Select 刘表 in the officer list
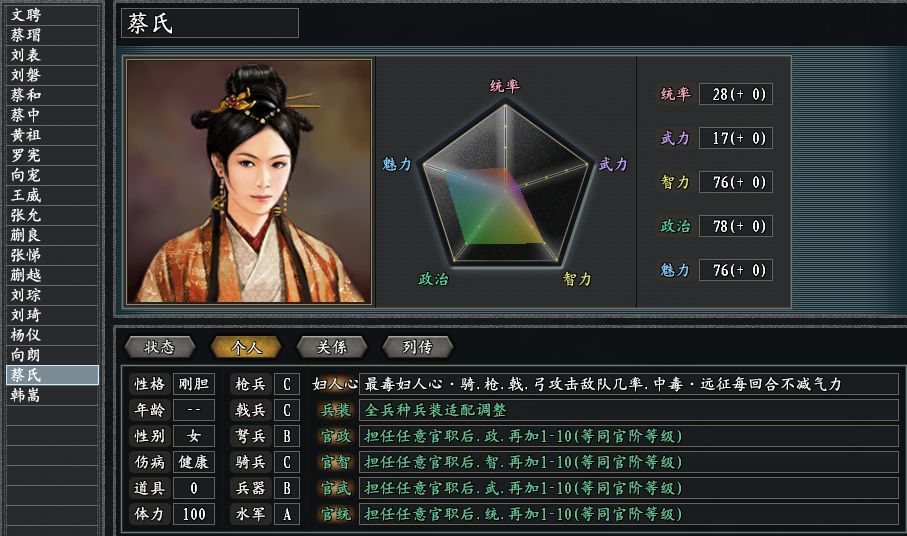The width and height of the screenshot is (907, 536). tap(52, 55)
